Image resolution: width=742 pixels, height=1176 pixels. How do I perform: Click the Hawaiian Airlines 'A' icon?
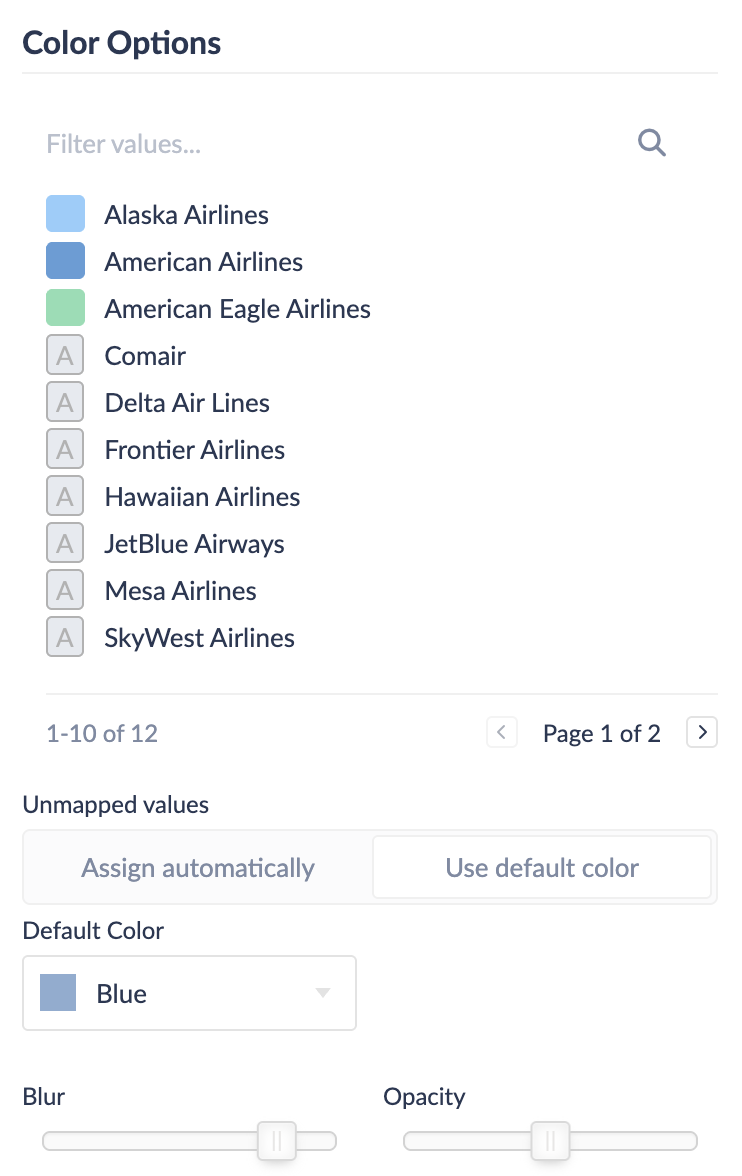coord(65,497)
